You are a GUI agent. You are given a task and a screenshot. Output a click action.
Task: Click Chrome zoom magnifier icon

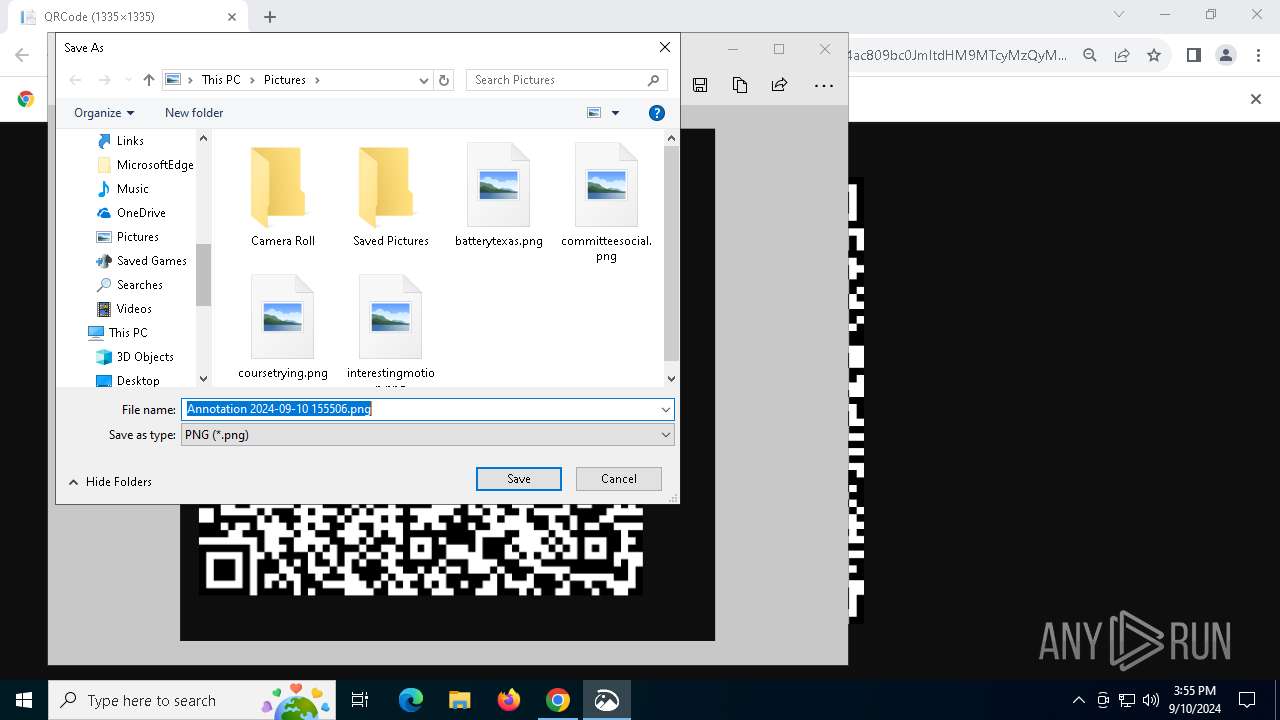1090,55
